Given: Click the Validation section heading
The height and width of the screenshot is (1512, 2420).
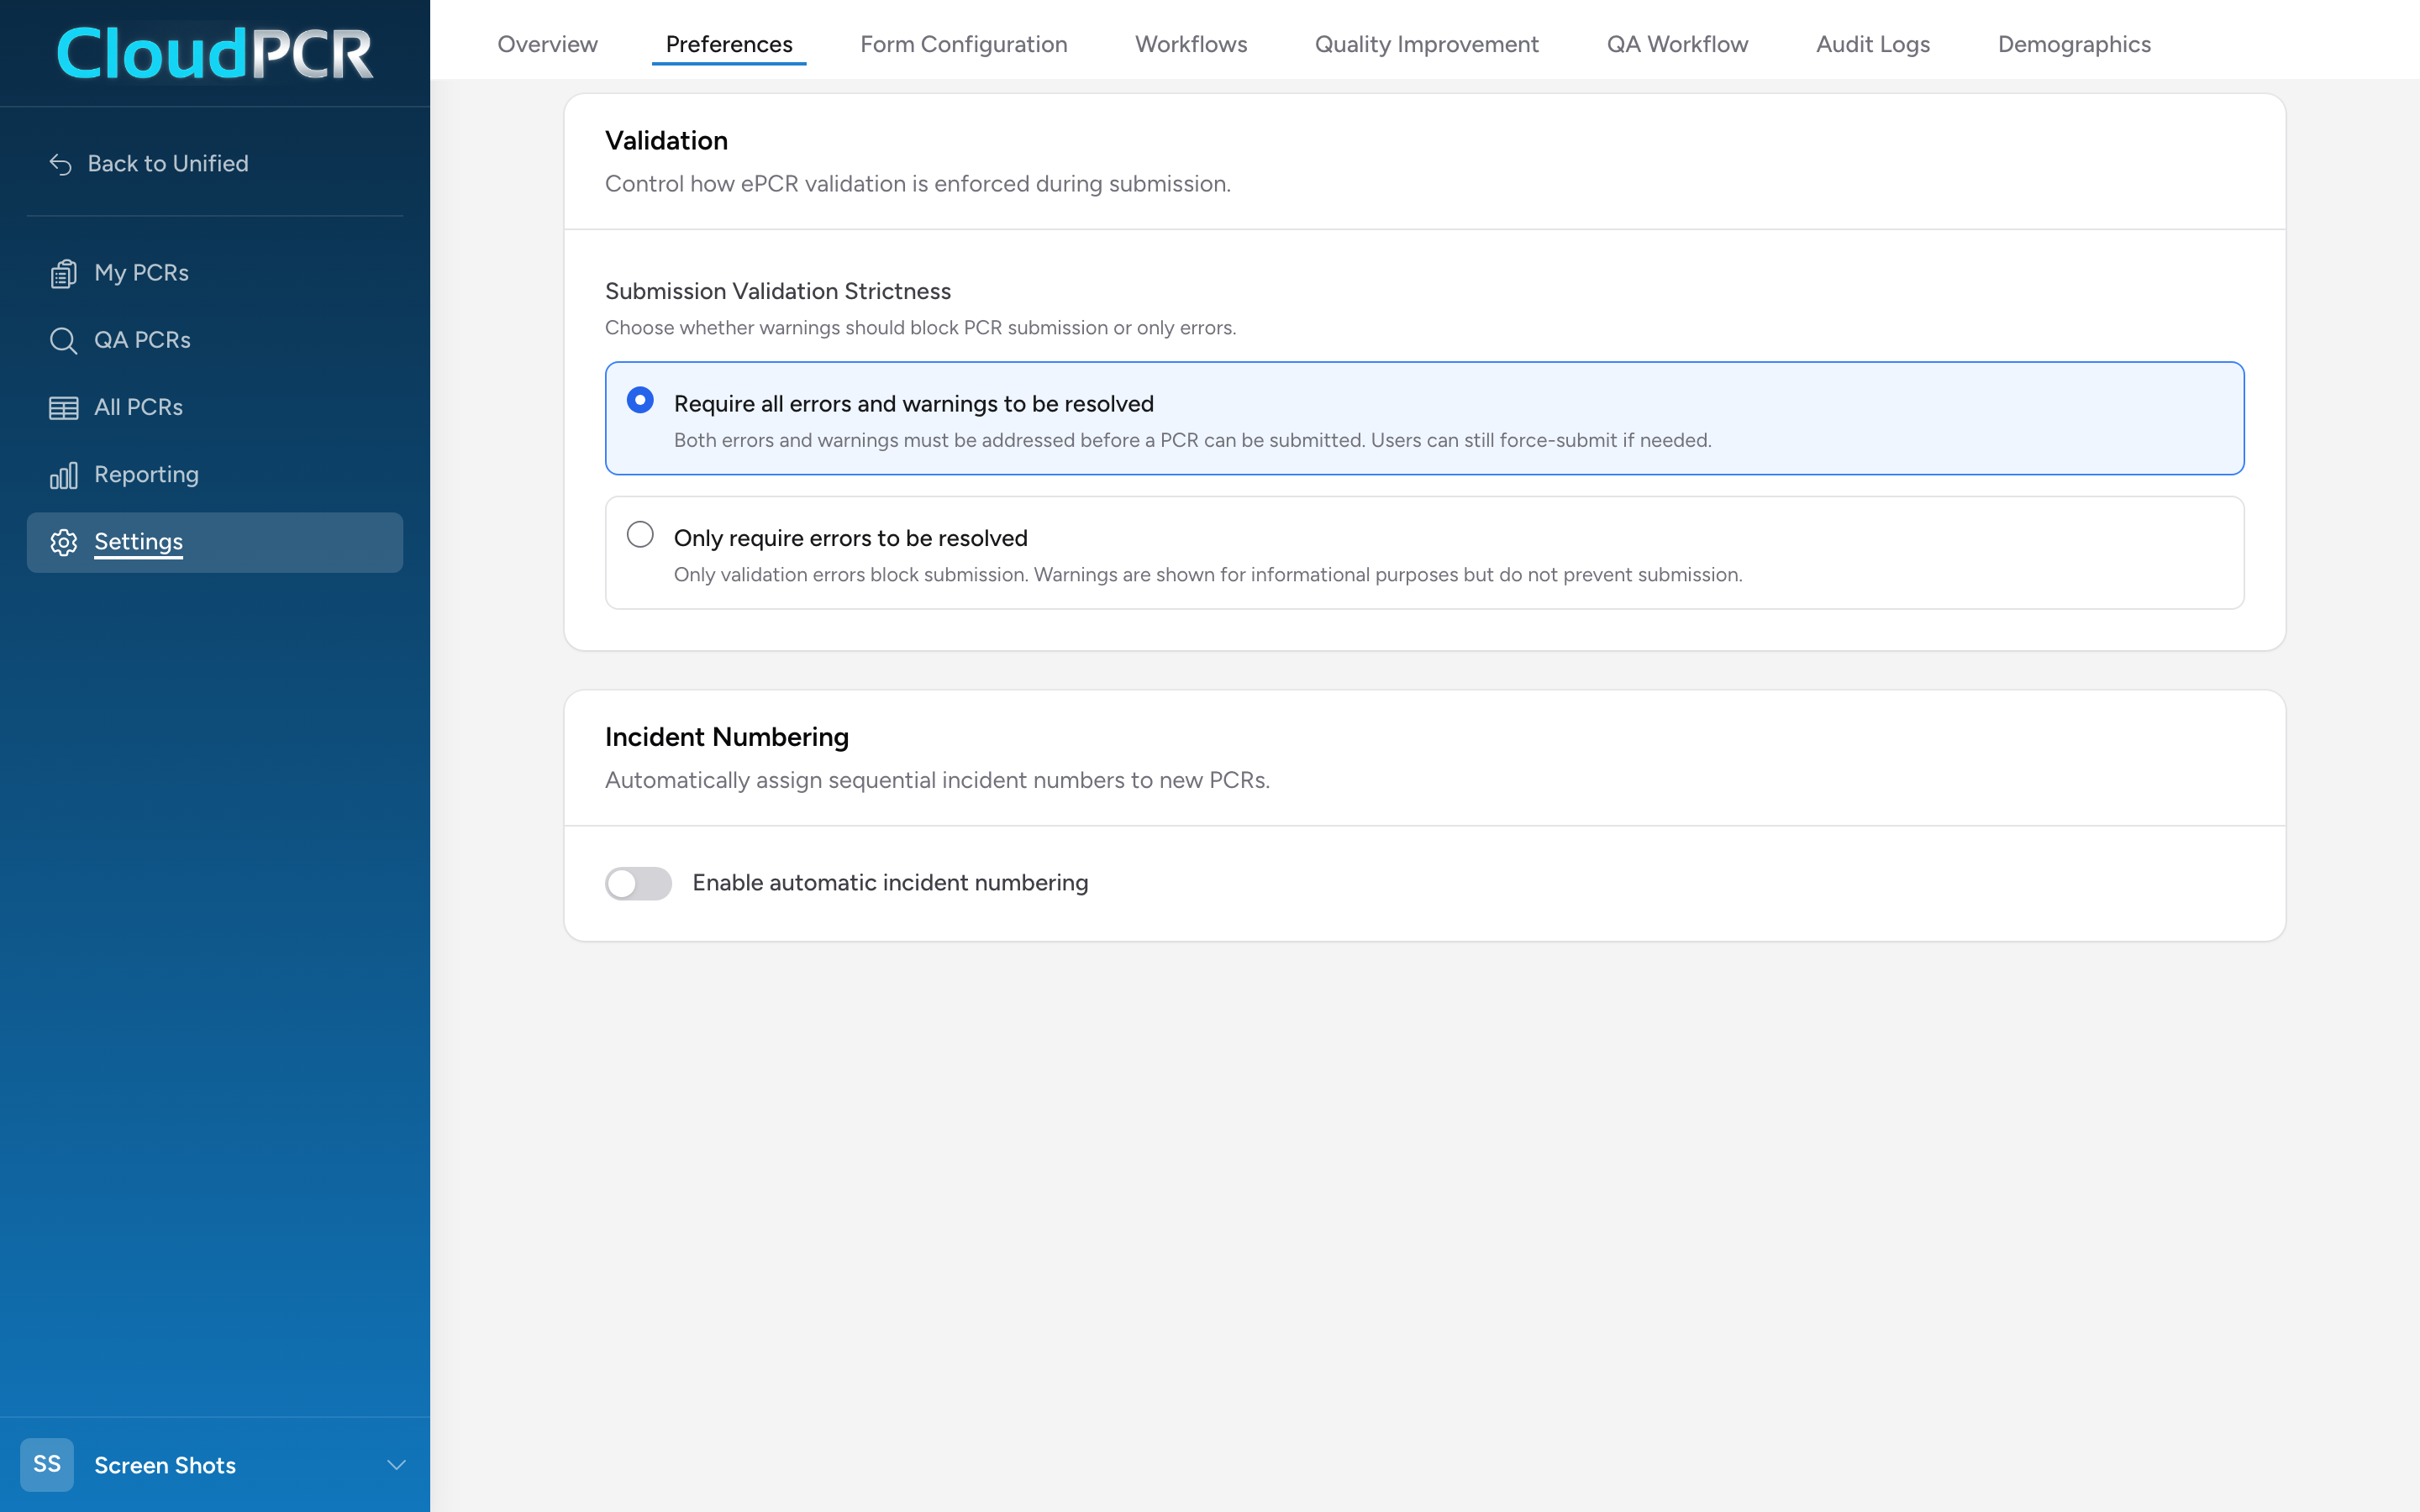Looking at the screenshot, I should (x=666, y=140).
